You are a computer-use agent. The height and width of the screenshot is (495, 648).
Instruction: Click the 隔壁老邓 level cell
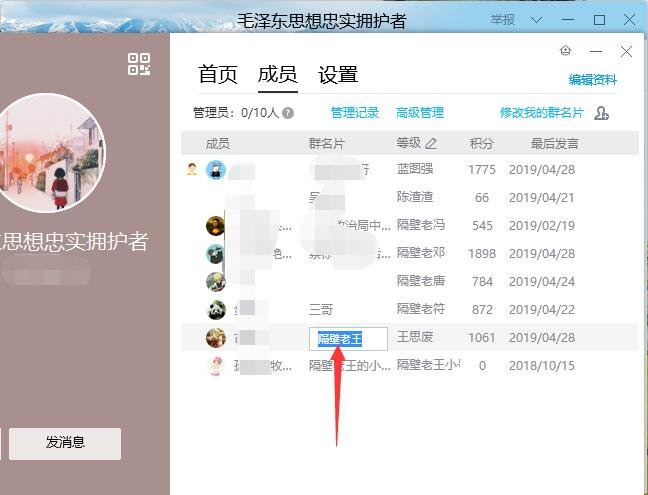[x=421, y=253]
